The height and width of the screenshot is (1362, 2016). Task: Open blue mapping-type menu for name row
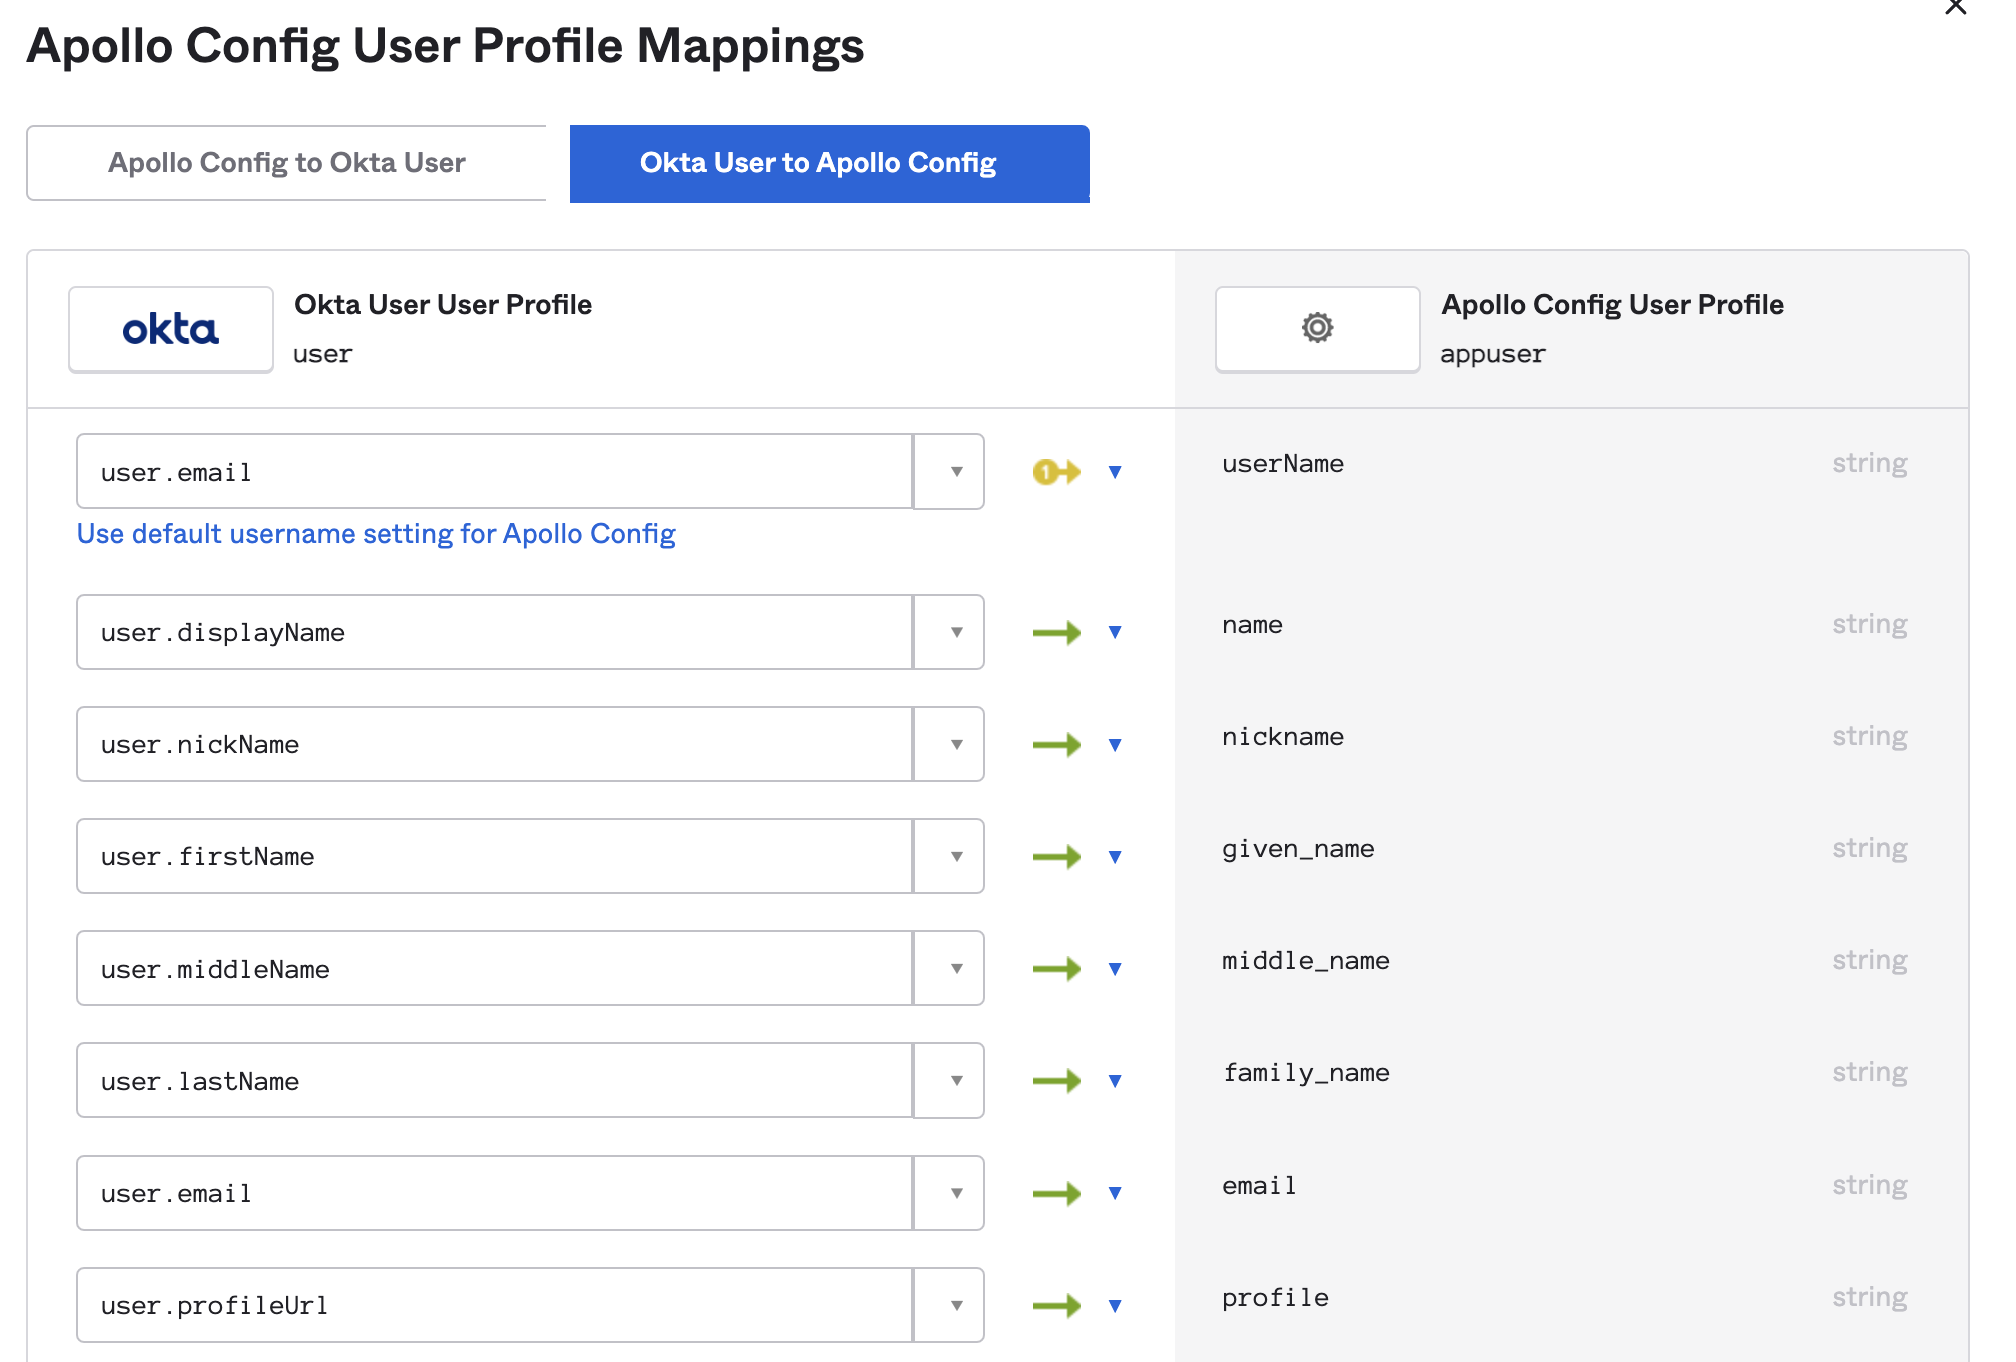point(1115,632)
